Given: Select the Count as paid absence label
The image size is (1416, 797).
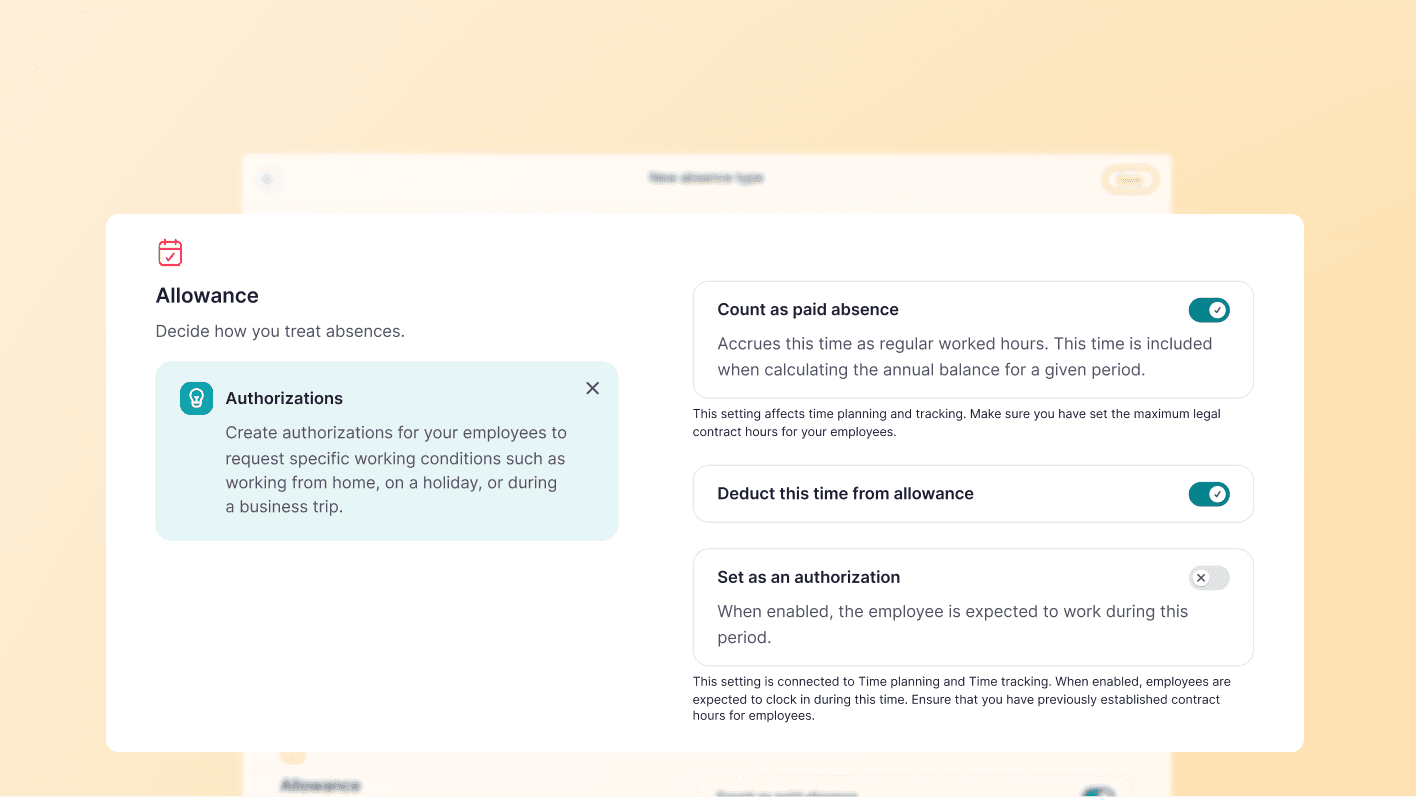Looking at the screenshot, I should click(x=808, y=310).
